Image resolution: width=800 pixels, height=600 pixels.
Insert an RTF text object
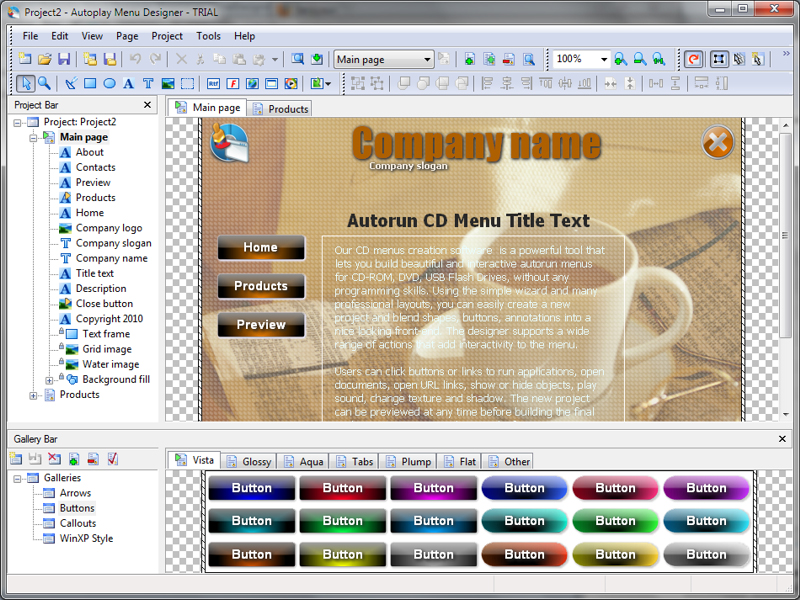coord(213,83)
